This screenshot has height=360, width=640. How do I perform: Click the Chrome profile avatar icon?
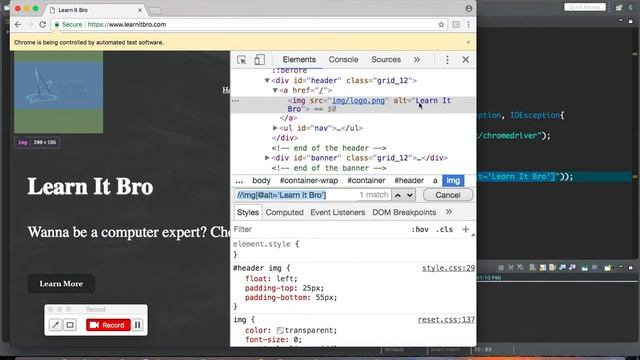[x=469, y=8]
